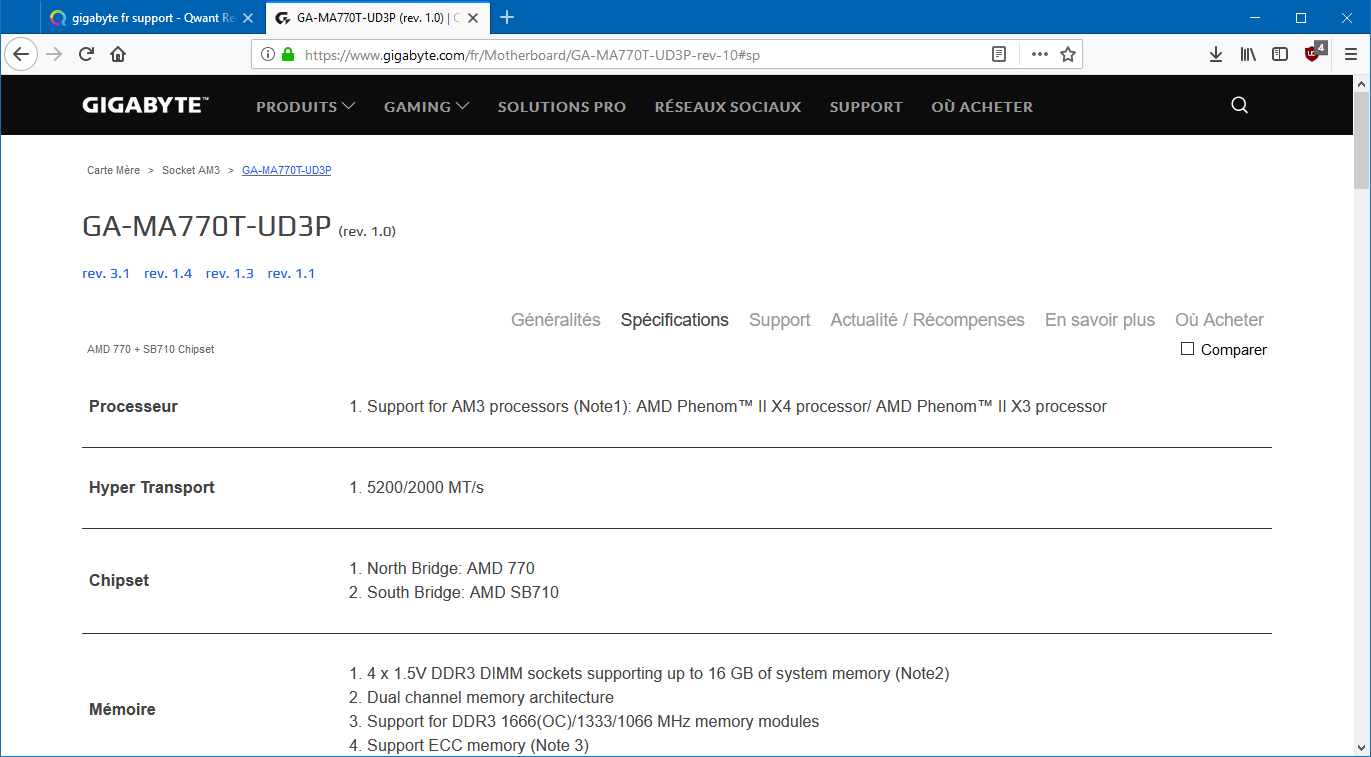The image size is (1371, 757).
Task: Open a new browser tab
Action: click(x=507, y=17)
